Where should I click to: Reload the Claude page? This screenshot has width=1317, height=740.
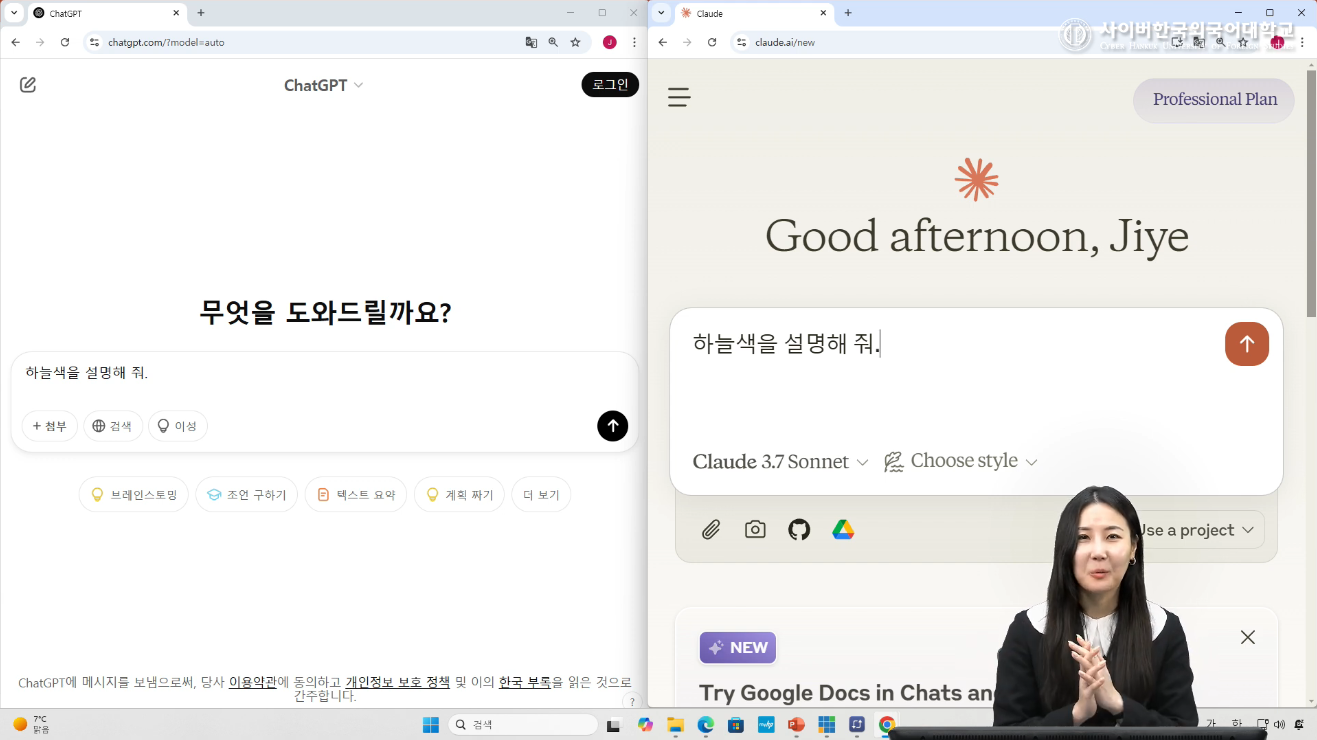click(x=712, y=42)
